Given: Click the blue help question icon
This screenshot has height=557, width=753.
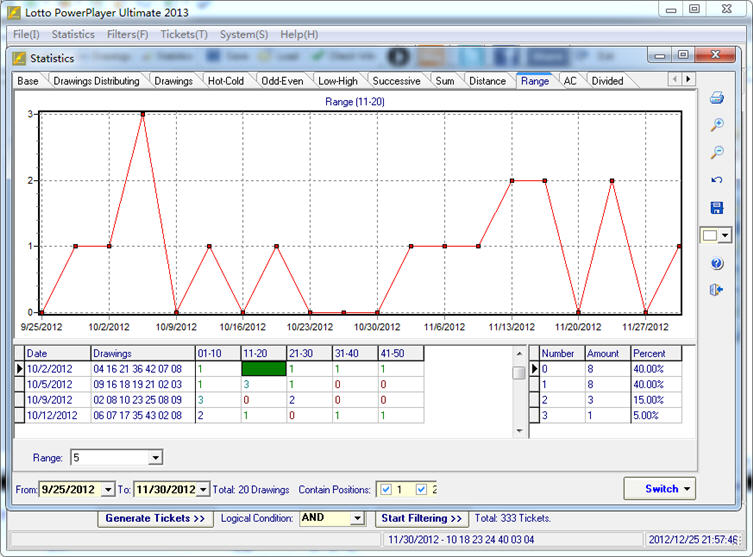Looking at the screenshot, I should tap(717, 263).
